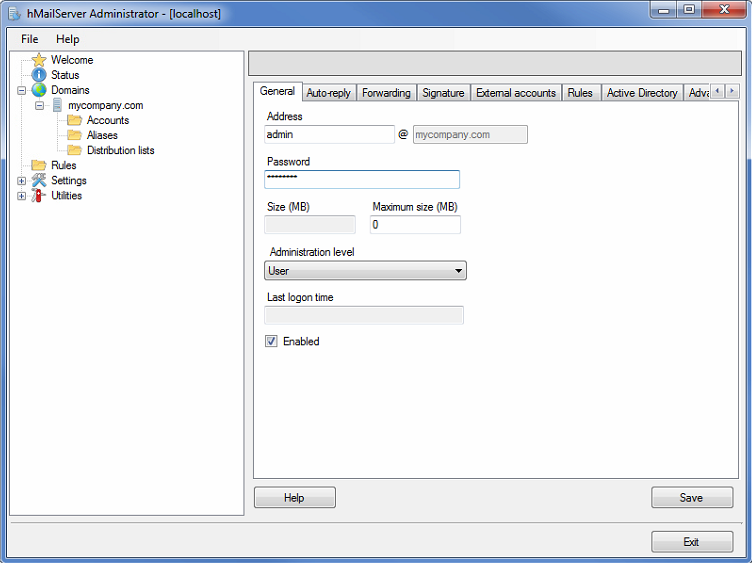
Task: Maximize the hMailServer Administrator window
Action: tap(689, 10)
